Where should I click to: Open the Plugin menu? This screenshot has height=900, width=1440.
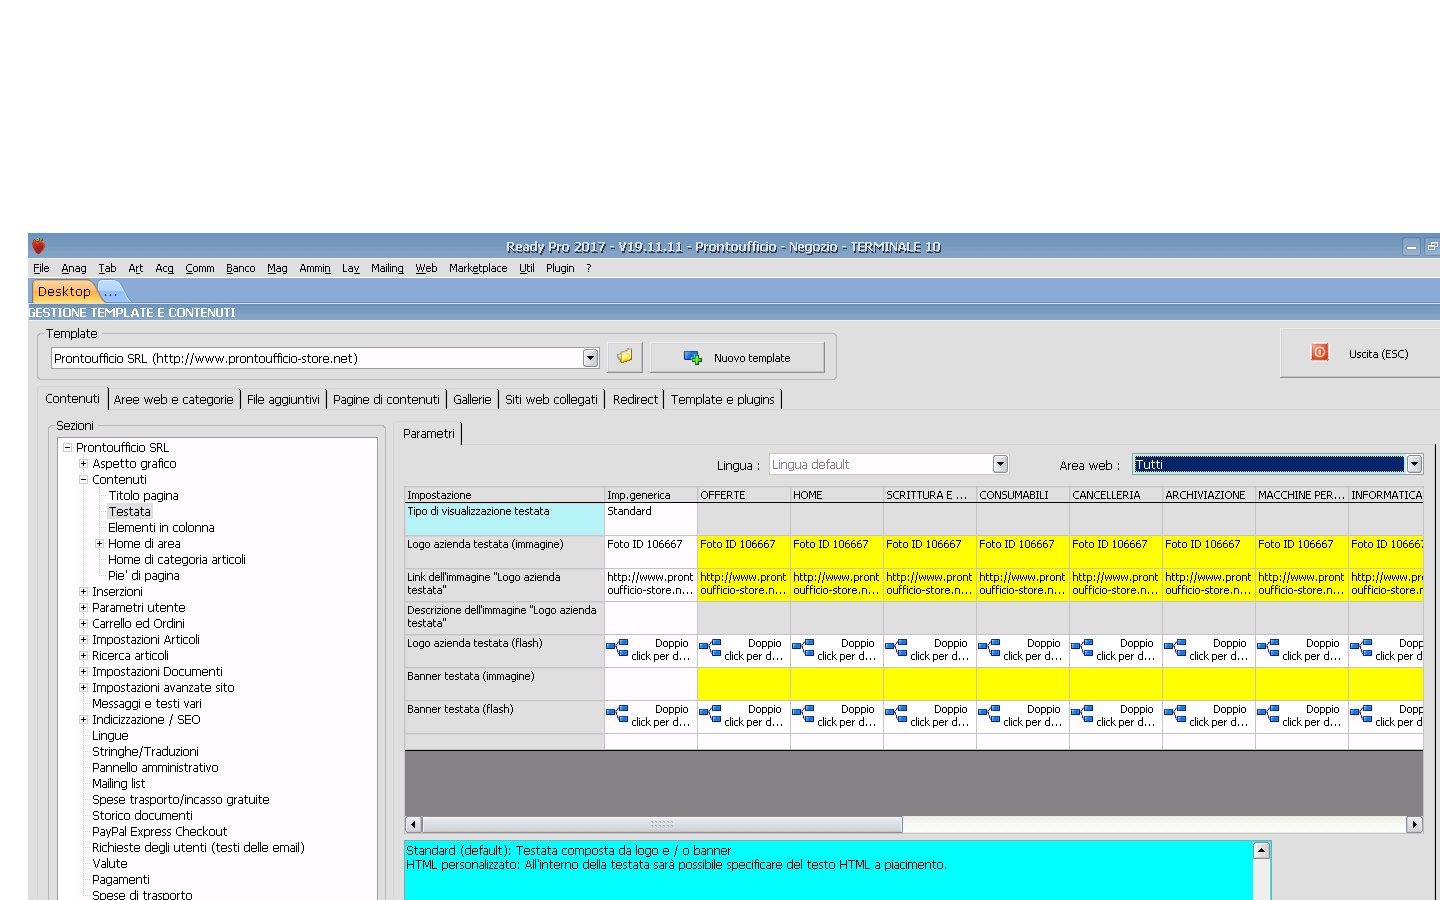[560, 268]
